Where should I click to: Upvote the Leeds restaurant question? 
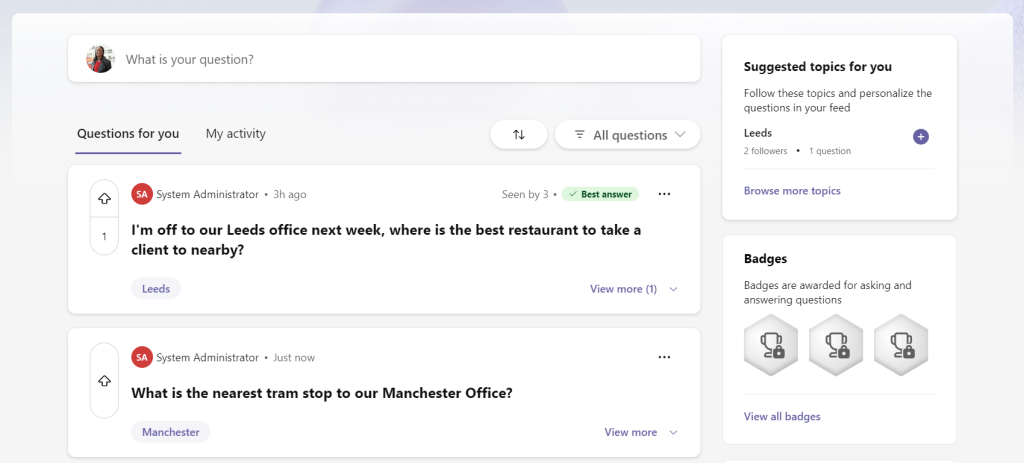(104, 199)
